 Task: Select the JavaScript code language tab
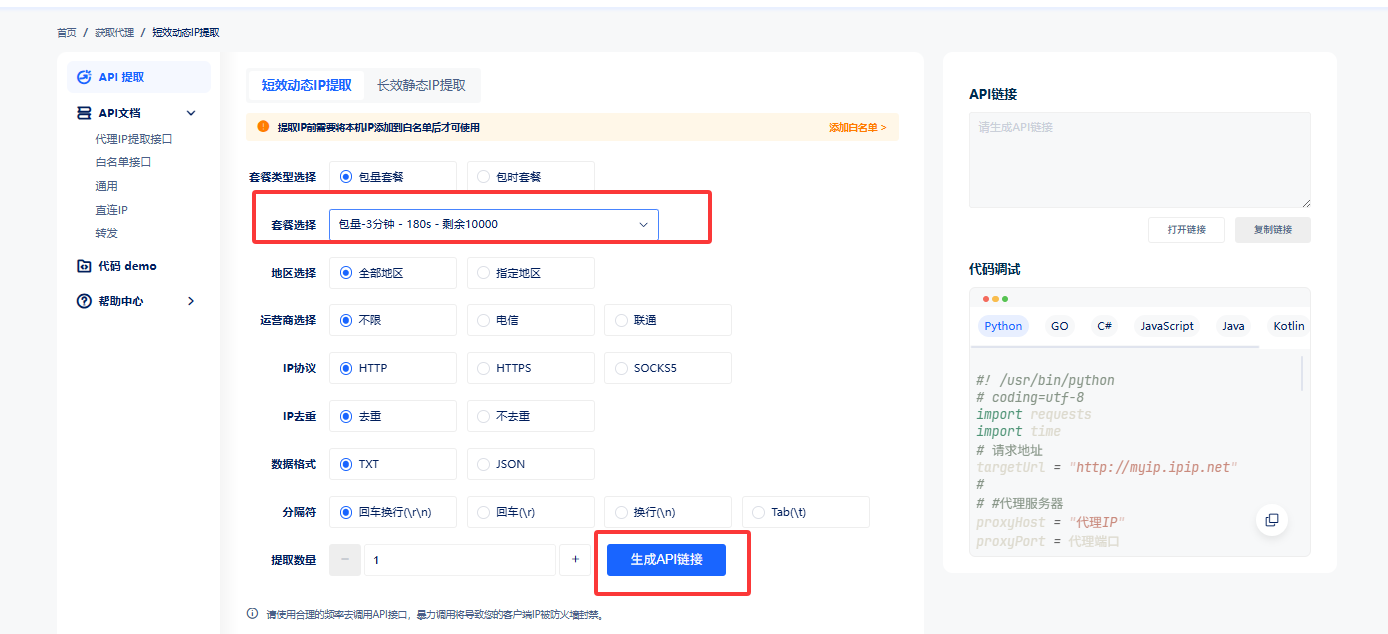click(1167, 326)
